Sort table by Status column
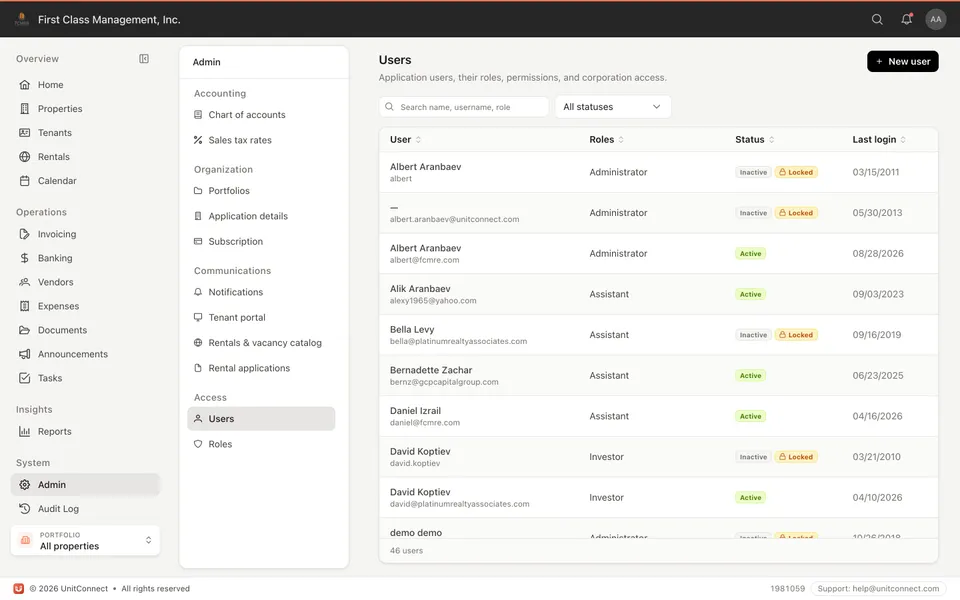The image size is (960, 600). tap(754, 140)
